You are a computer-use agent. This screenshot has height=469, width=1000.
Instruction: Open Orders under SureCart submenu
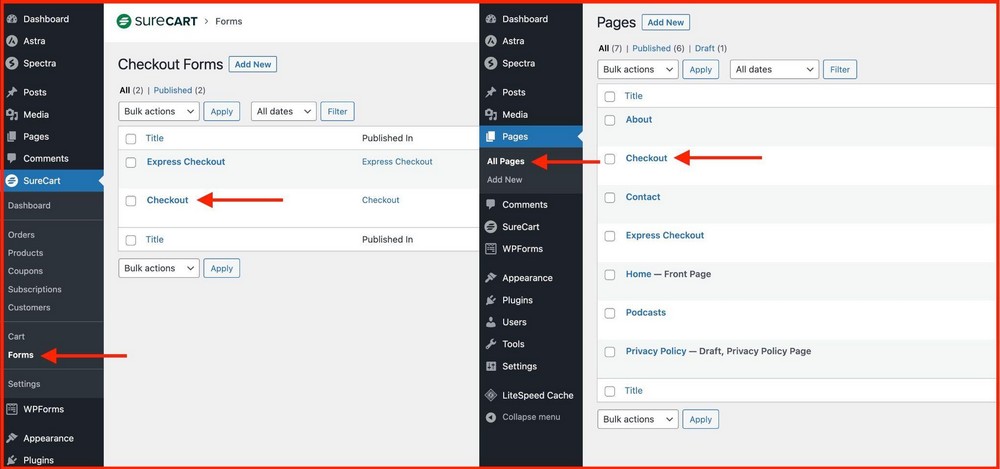[21, 235]
